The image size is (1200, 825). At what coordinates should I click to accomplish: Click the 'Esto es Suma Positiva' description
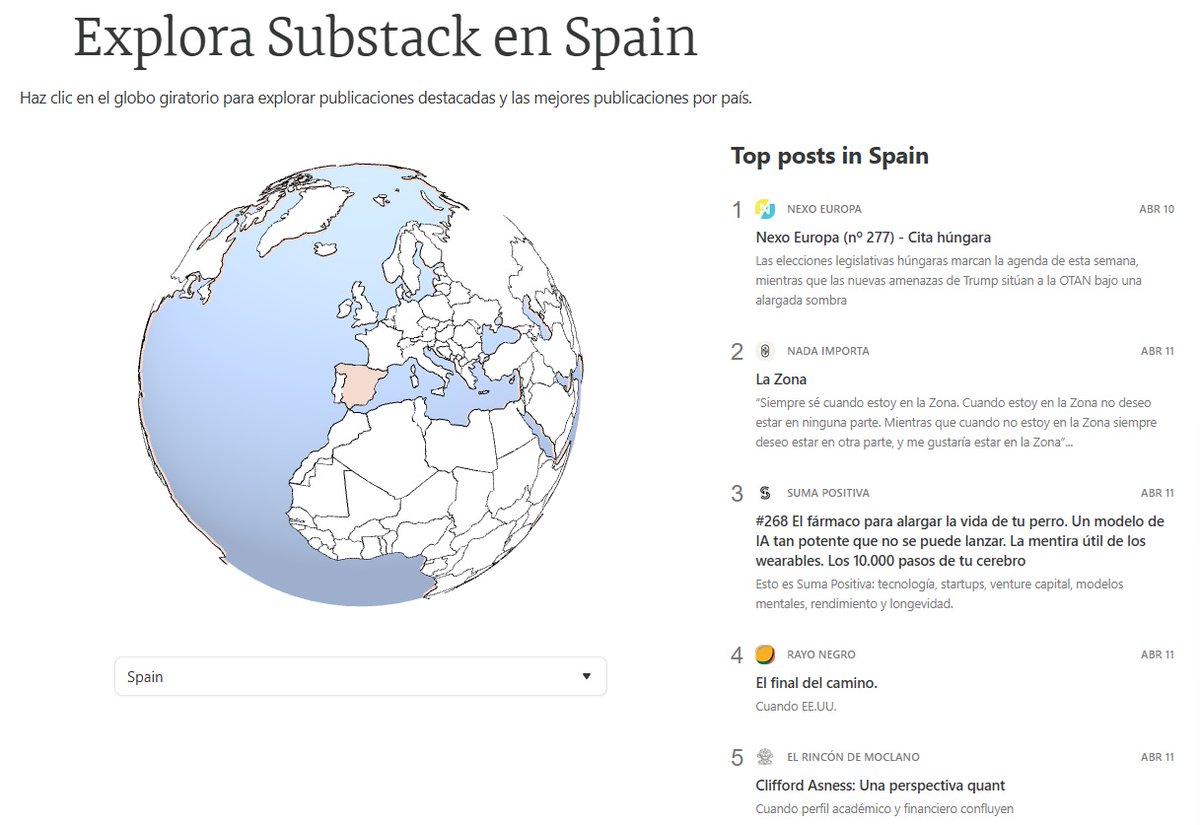click(x=940, y=594)
